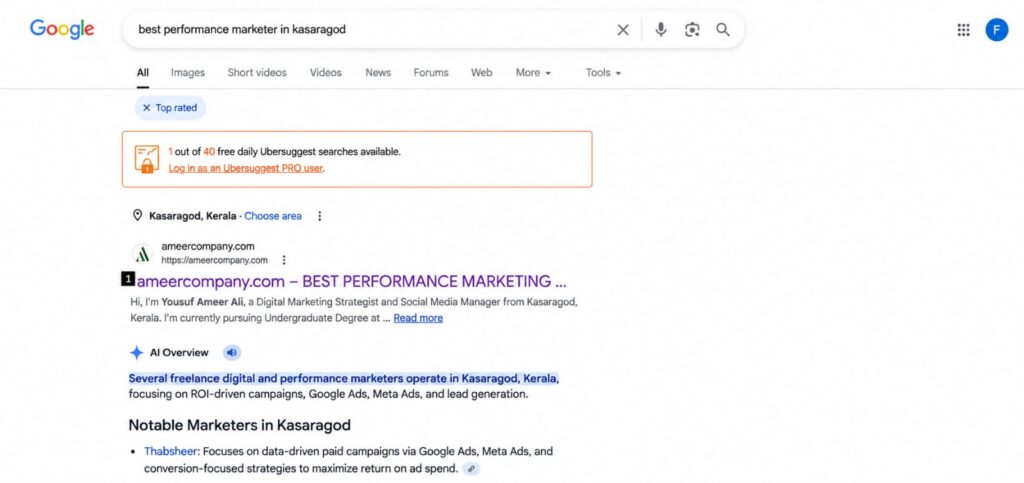Open the Google apps grid
Image resolution: width=1024 pixels, height=483 pixels.
(963, 29)
